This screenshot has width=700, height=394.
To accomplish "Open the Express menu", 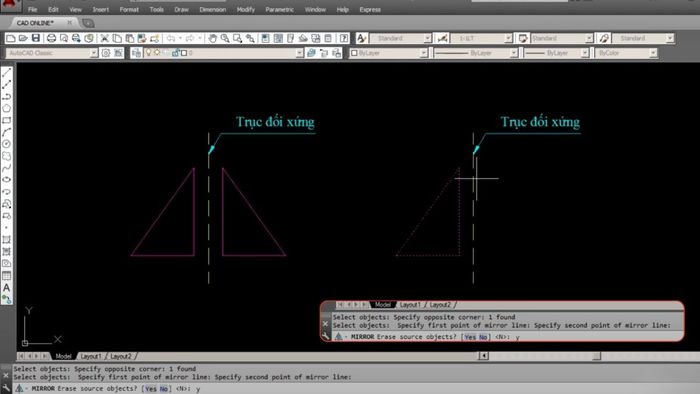I will 370,9.
